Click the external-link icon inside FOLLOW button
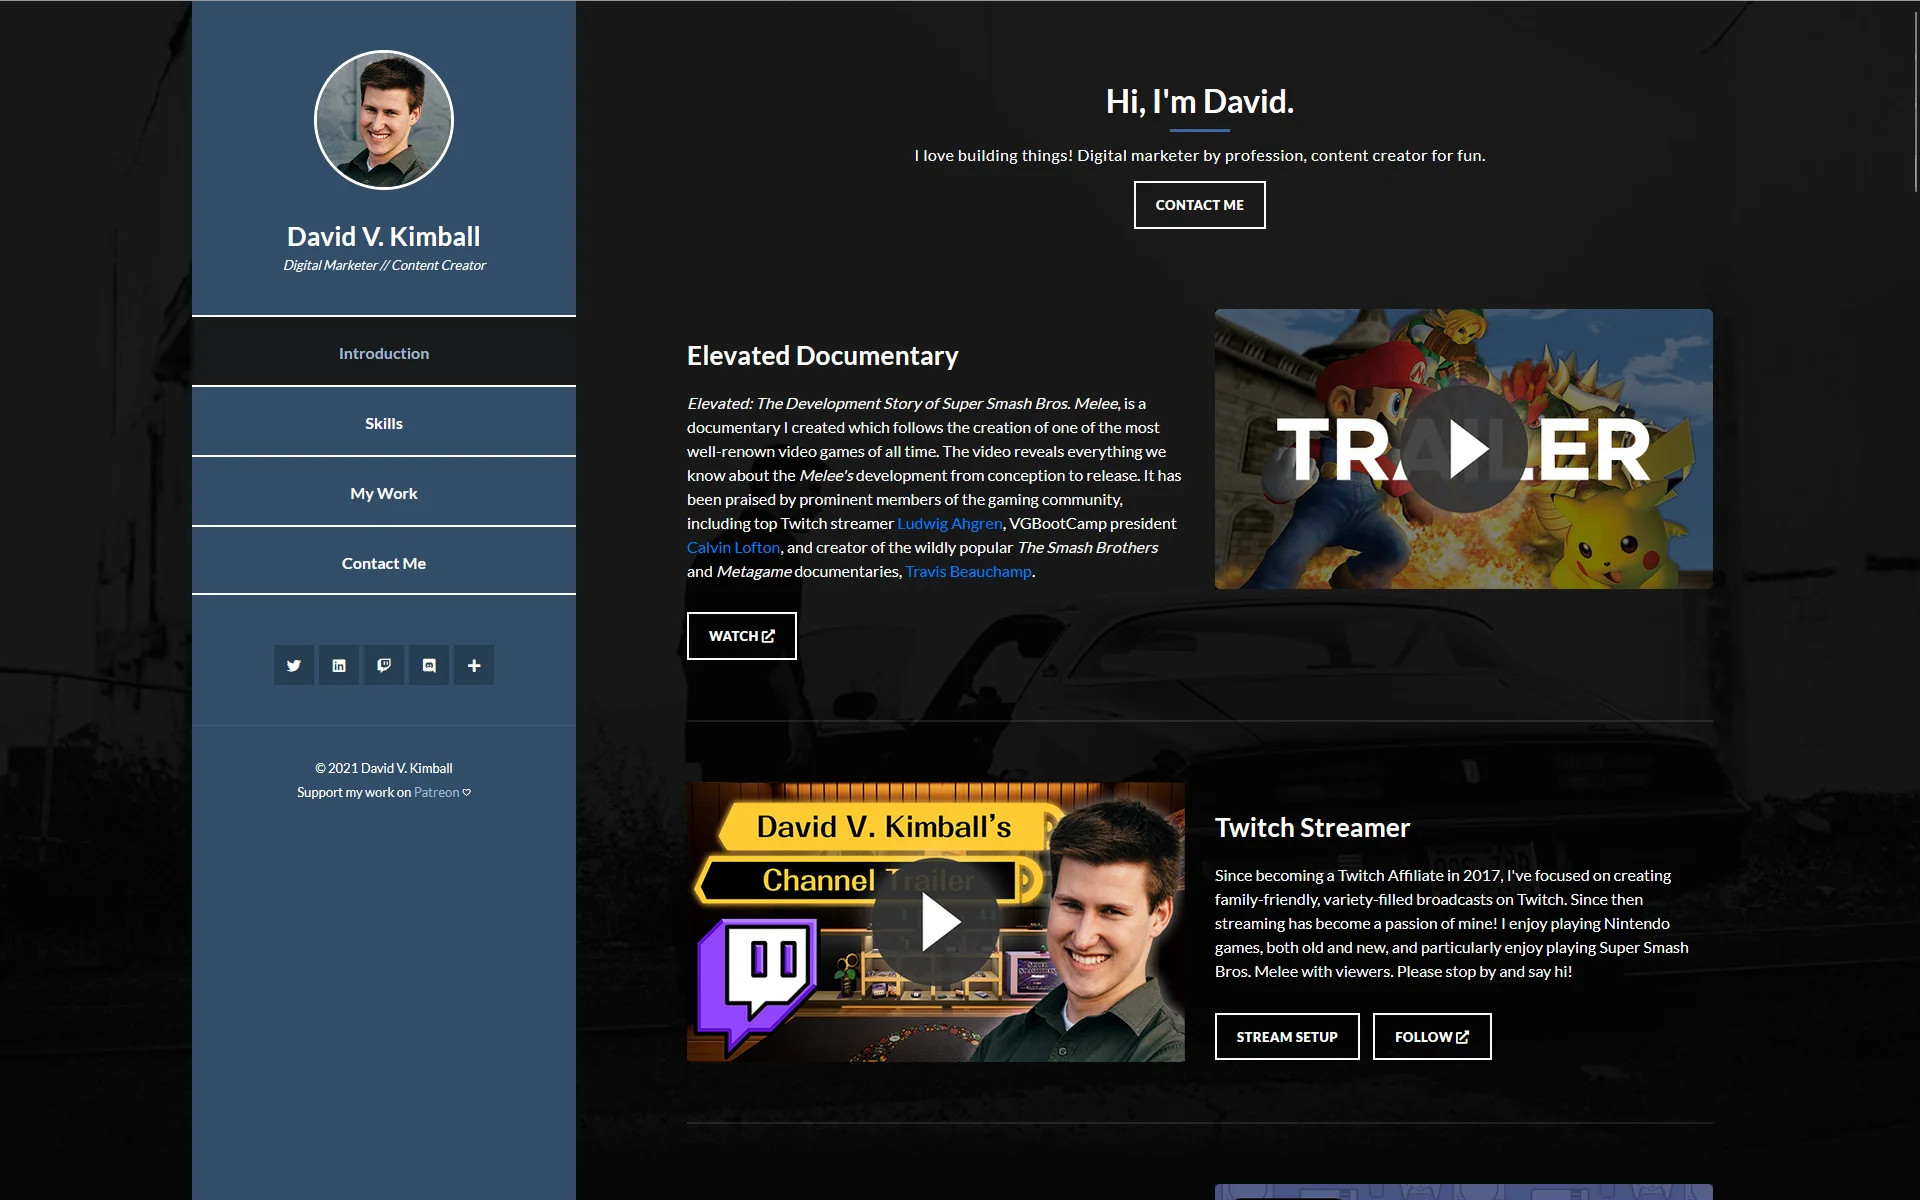This screenshot has height=1200, width=1920. (x=1463, y=1036)
